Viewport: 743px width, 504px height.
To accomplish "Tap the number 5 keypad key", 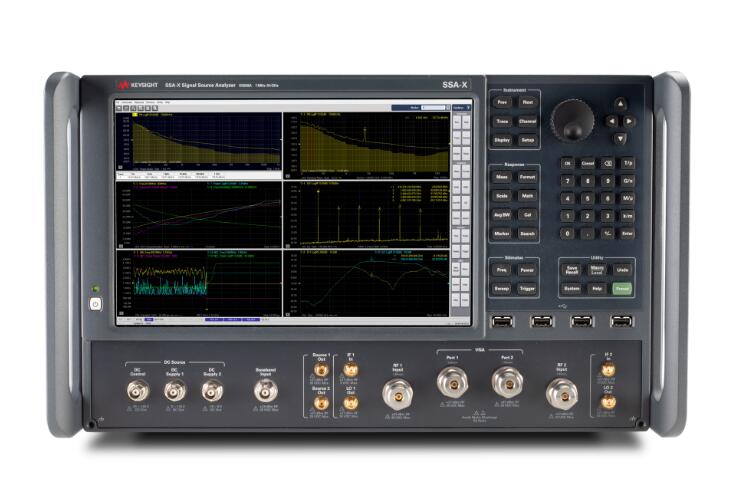I will [588, 198].
